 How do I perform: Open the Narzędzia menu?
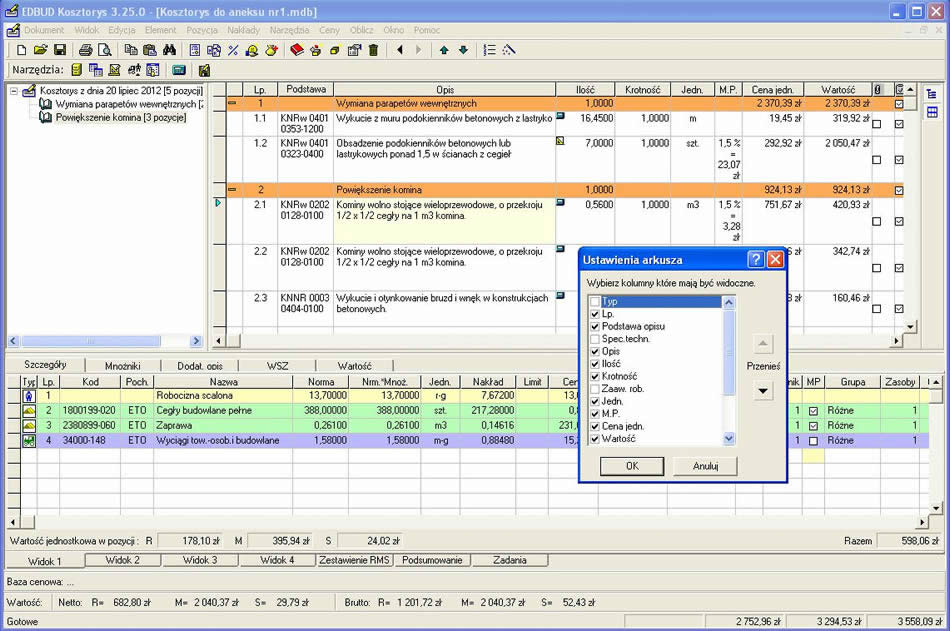289,30
